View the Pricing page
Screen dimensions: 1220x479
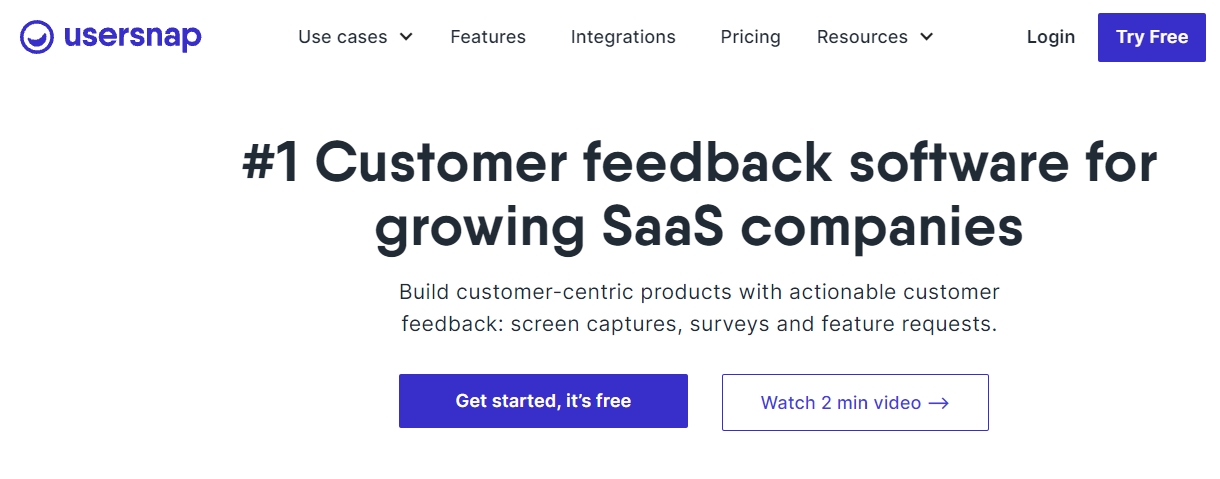click(x=750, y=37)
